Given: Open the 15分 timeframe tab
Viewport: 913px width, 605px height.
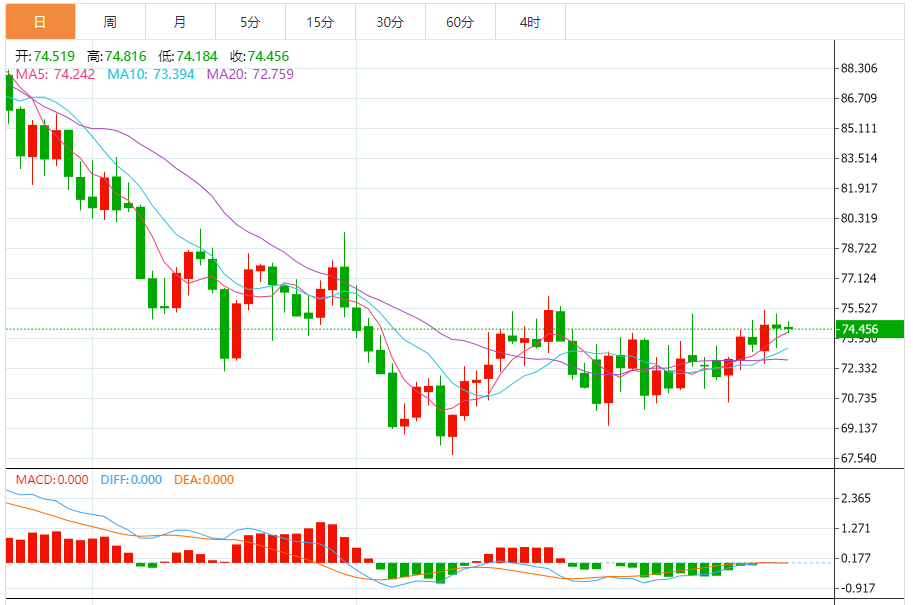Looking at the screenshot, I should (x=320, y=22).
